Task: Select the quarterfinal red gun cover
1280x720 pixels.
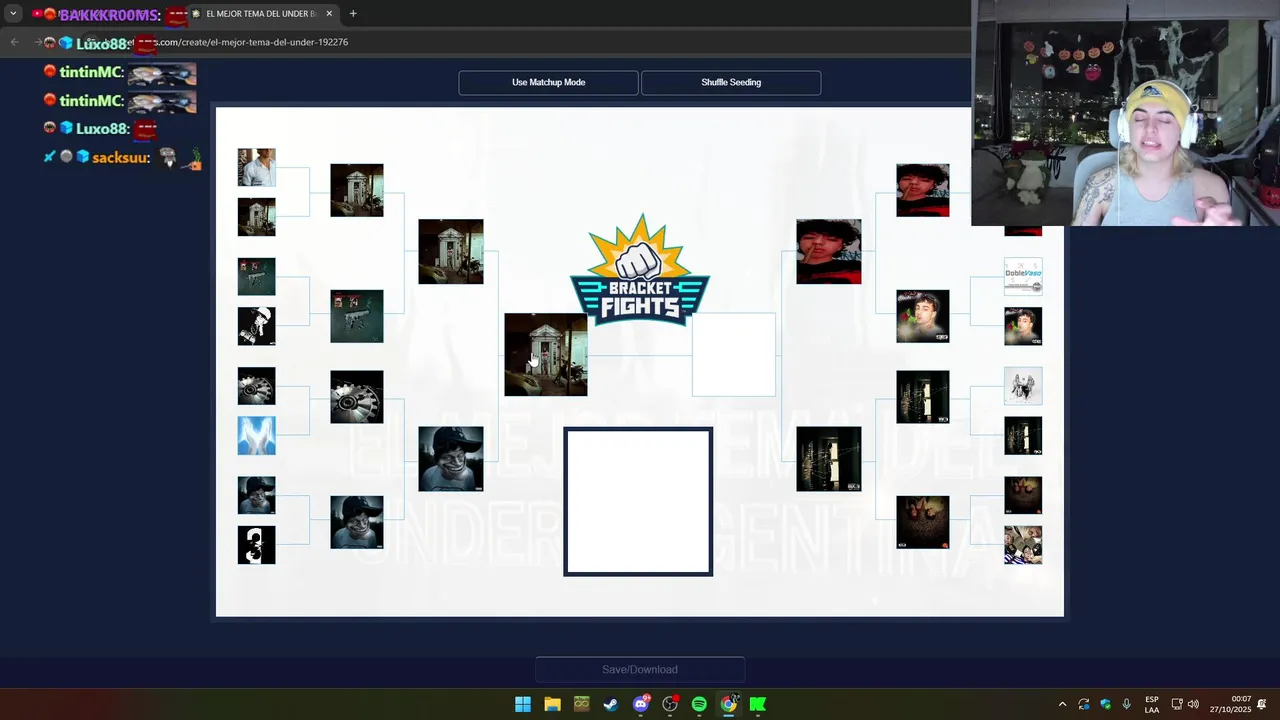Action: [x=357, y=316]
